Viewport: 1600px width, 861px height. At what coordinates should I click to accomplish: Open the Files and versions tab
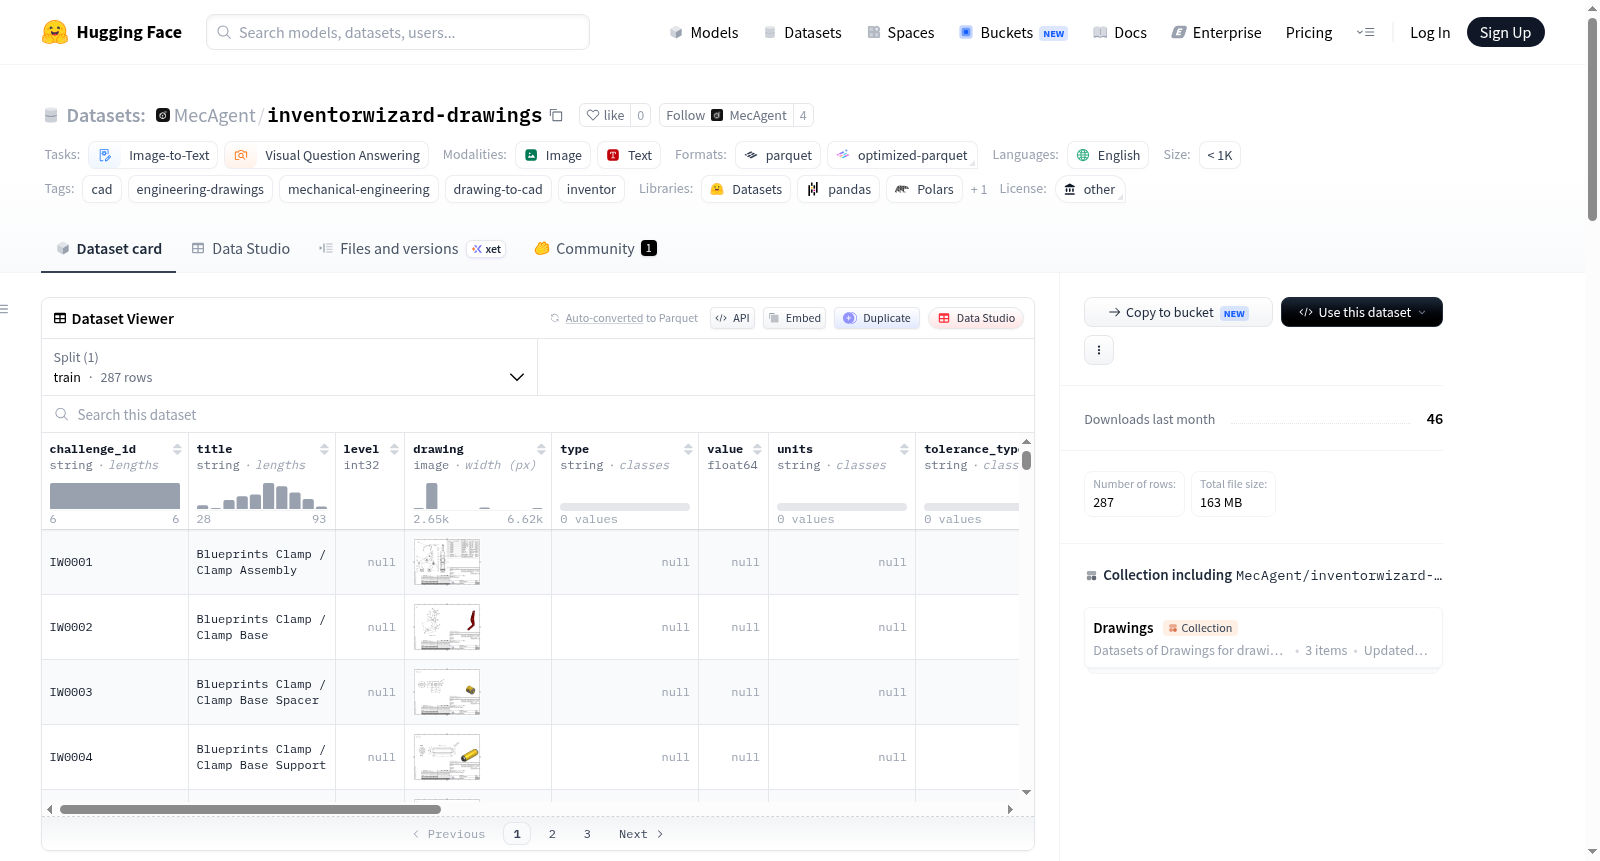(412, 248)
